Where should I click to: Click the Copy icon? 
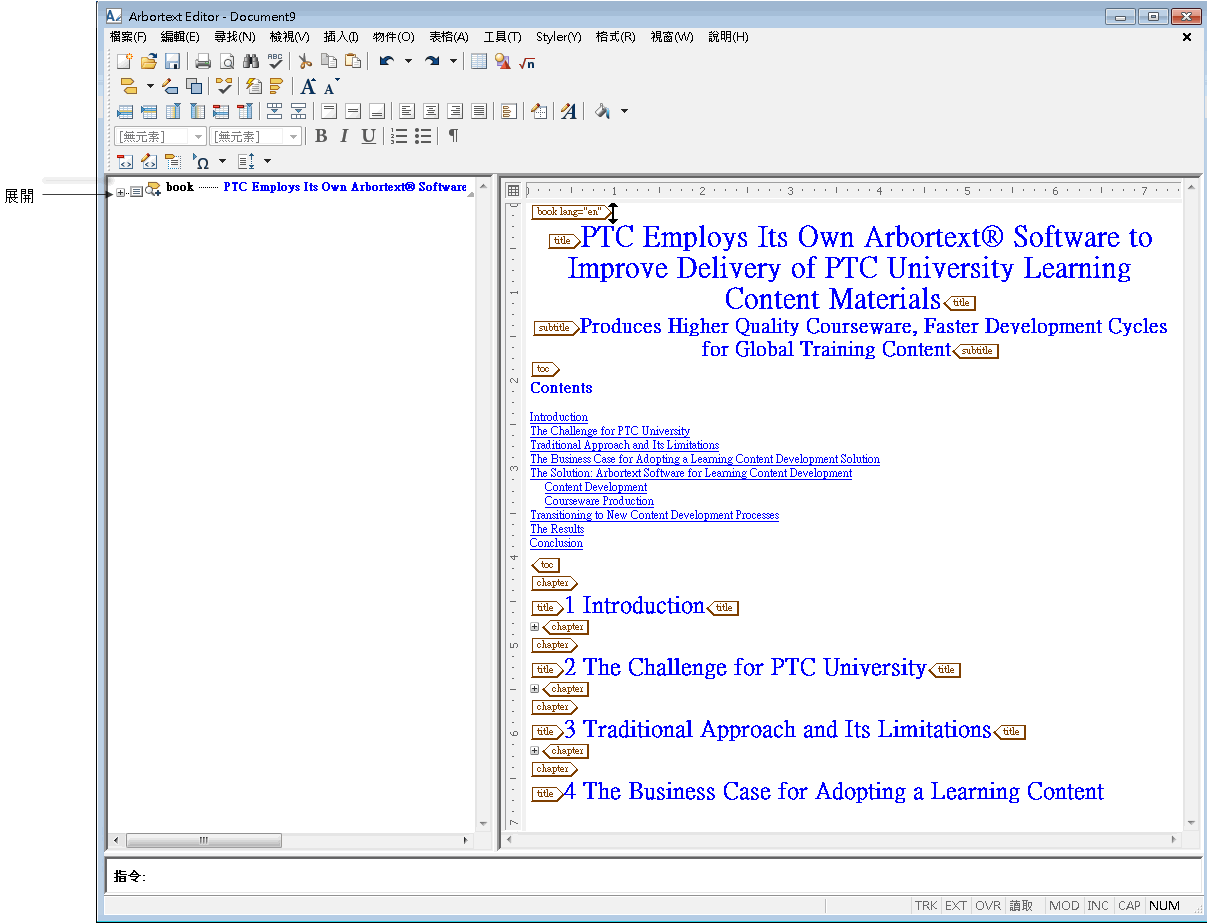tap(329, 61)
